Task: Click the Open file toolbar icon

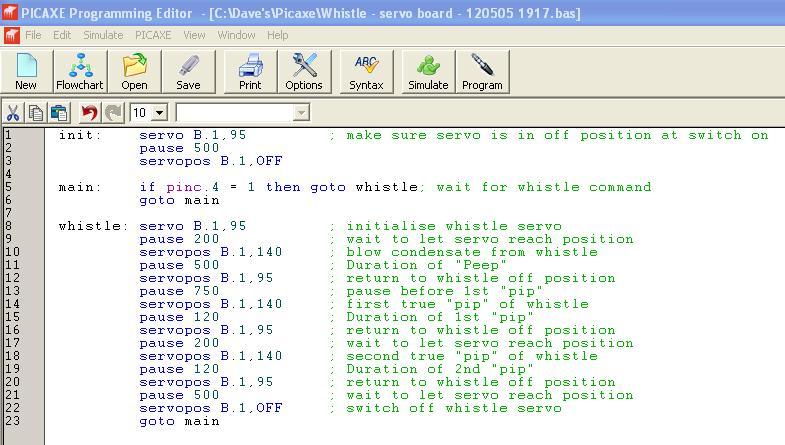Action: click(x=134, y=72)
